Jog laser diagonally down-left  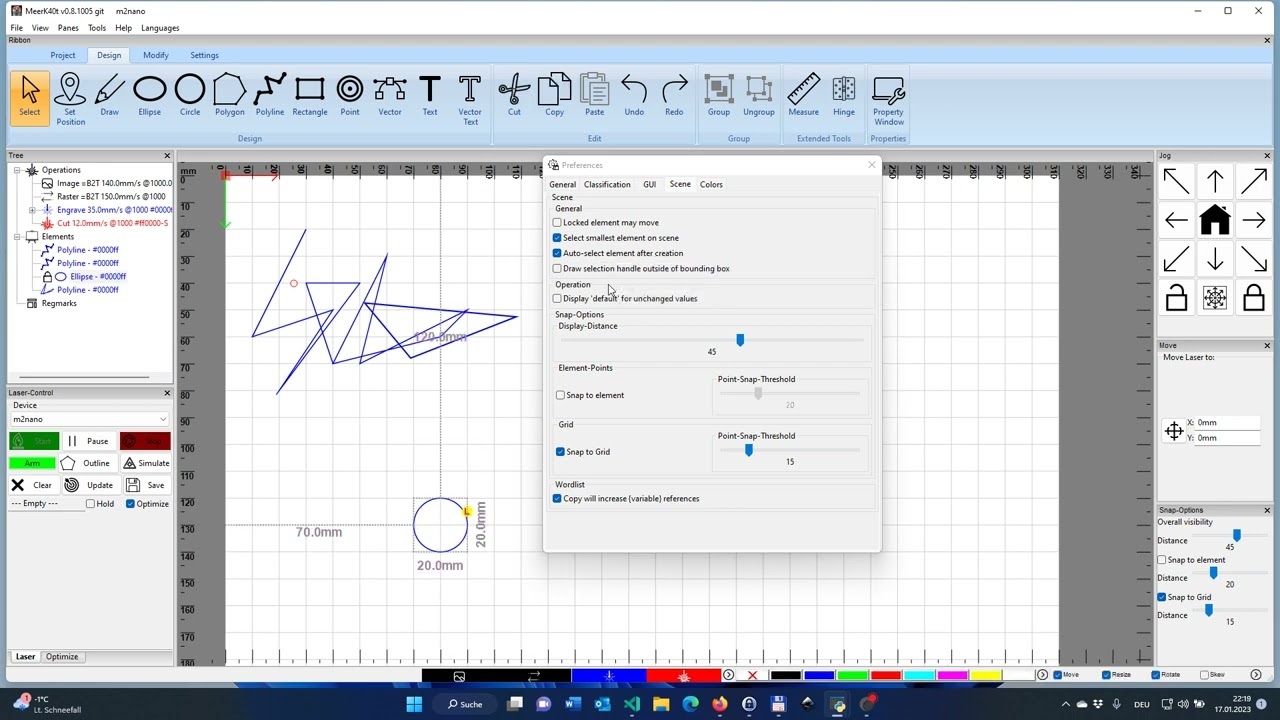pyautogui.click(x=1176, y=259)
